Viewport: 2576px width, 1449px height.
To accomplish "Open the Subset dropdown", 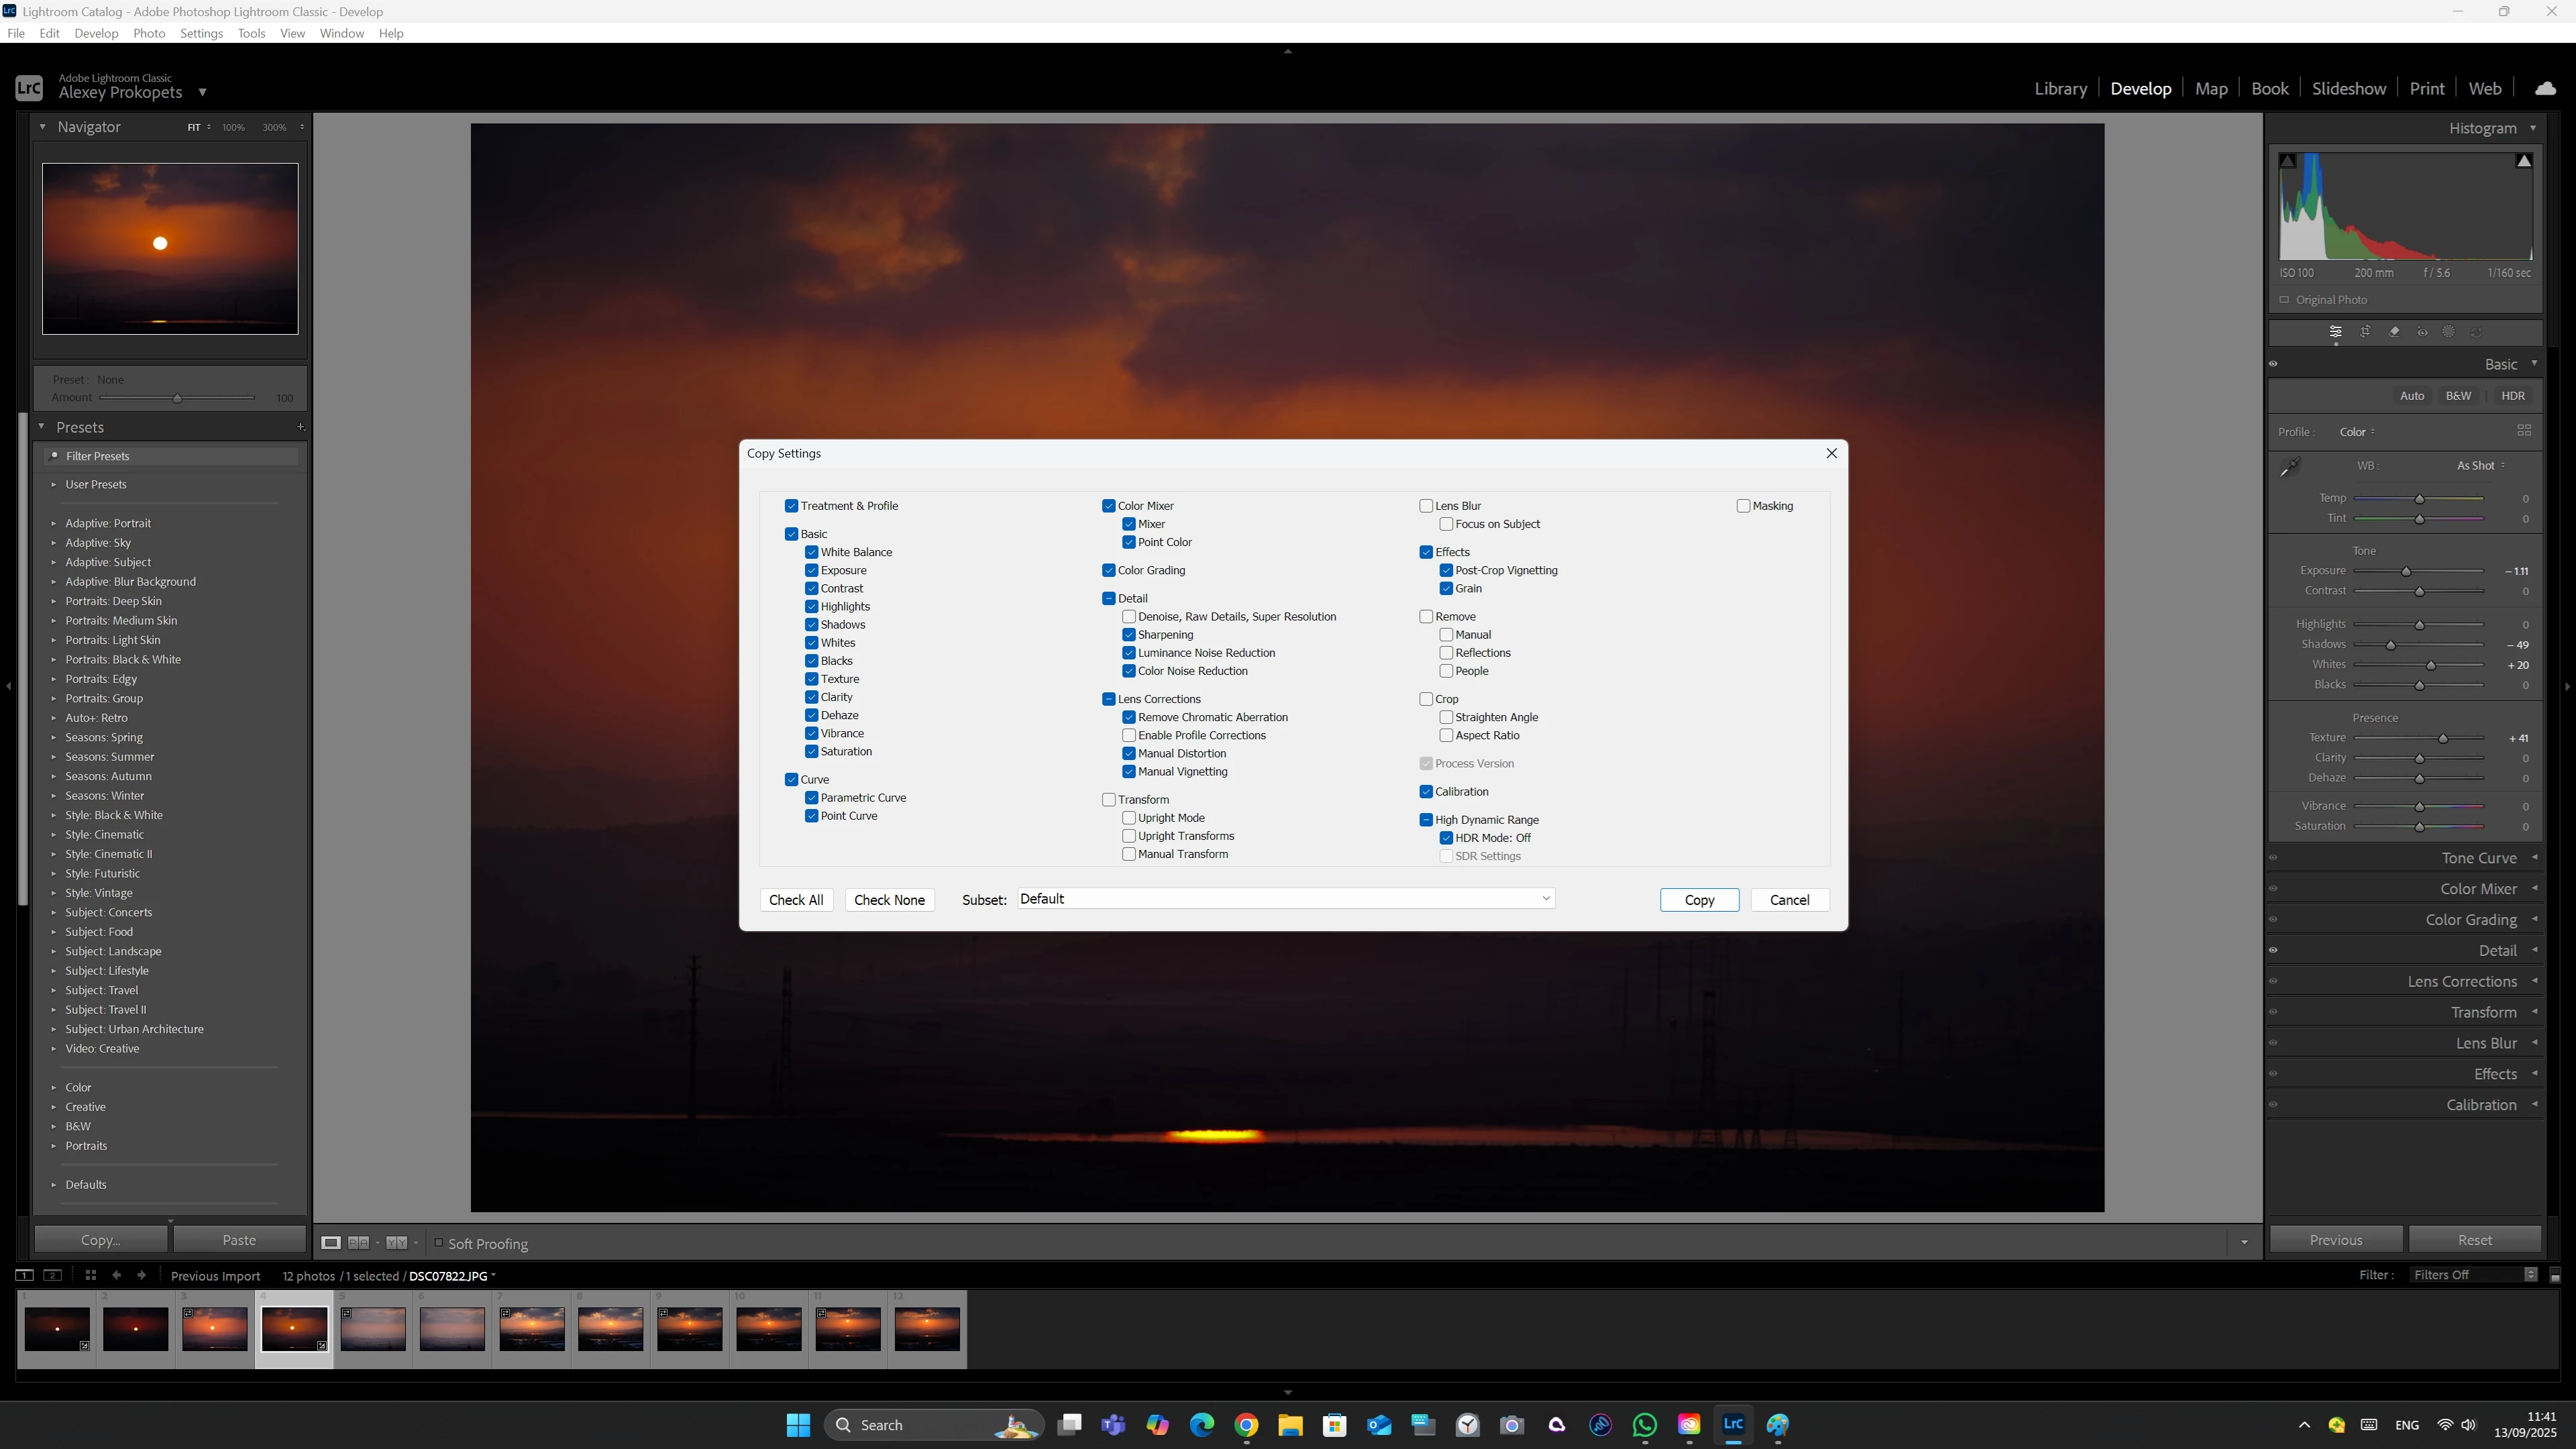I will tap(1286, 899).
